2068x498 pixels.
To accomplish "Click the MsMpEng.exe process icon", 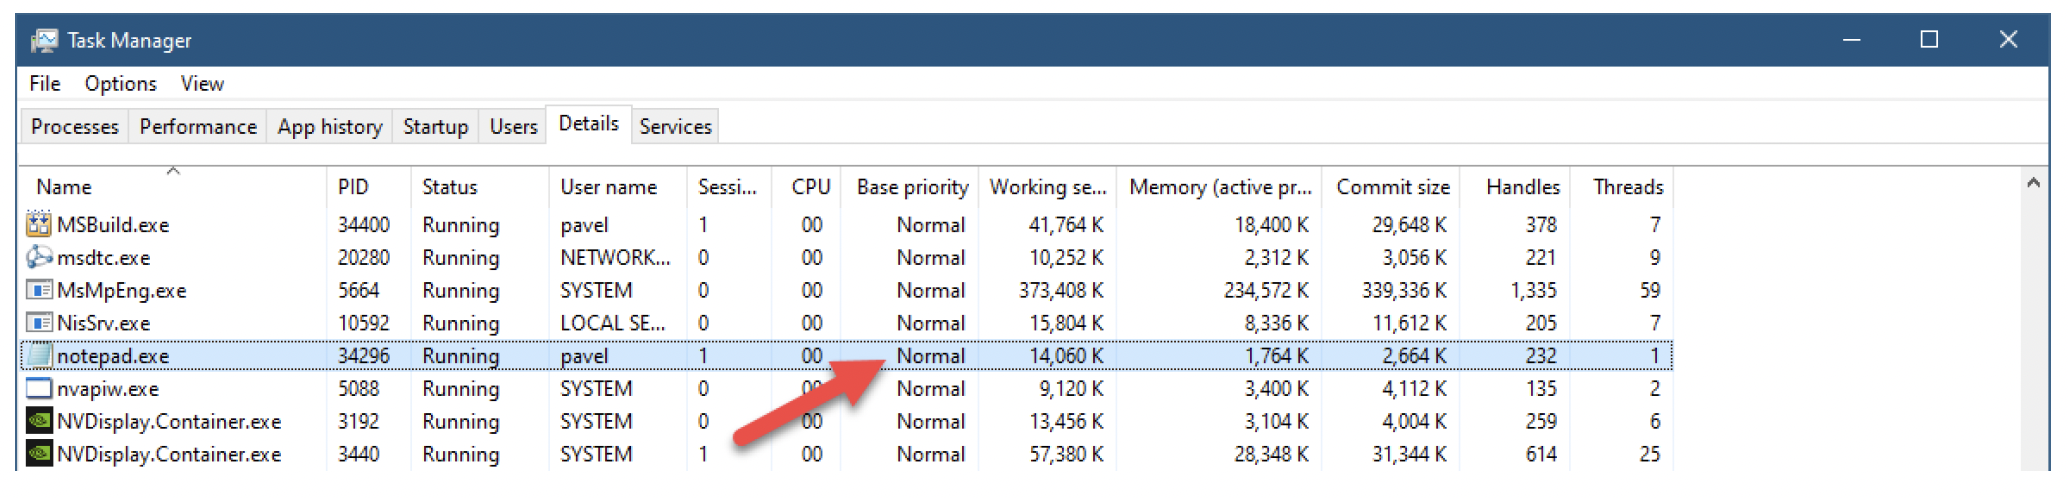I will tap(39, 290).
